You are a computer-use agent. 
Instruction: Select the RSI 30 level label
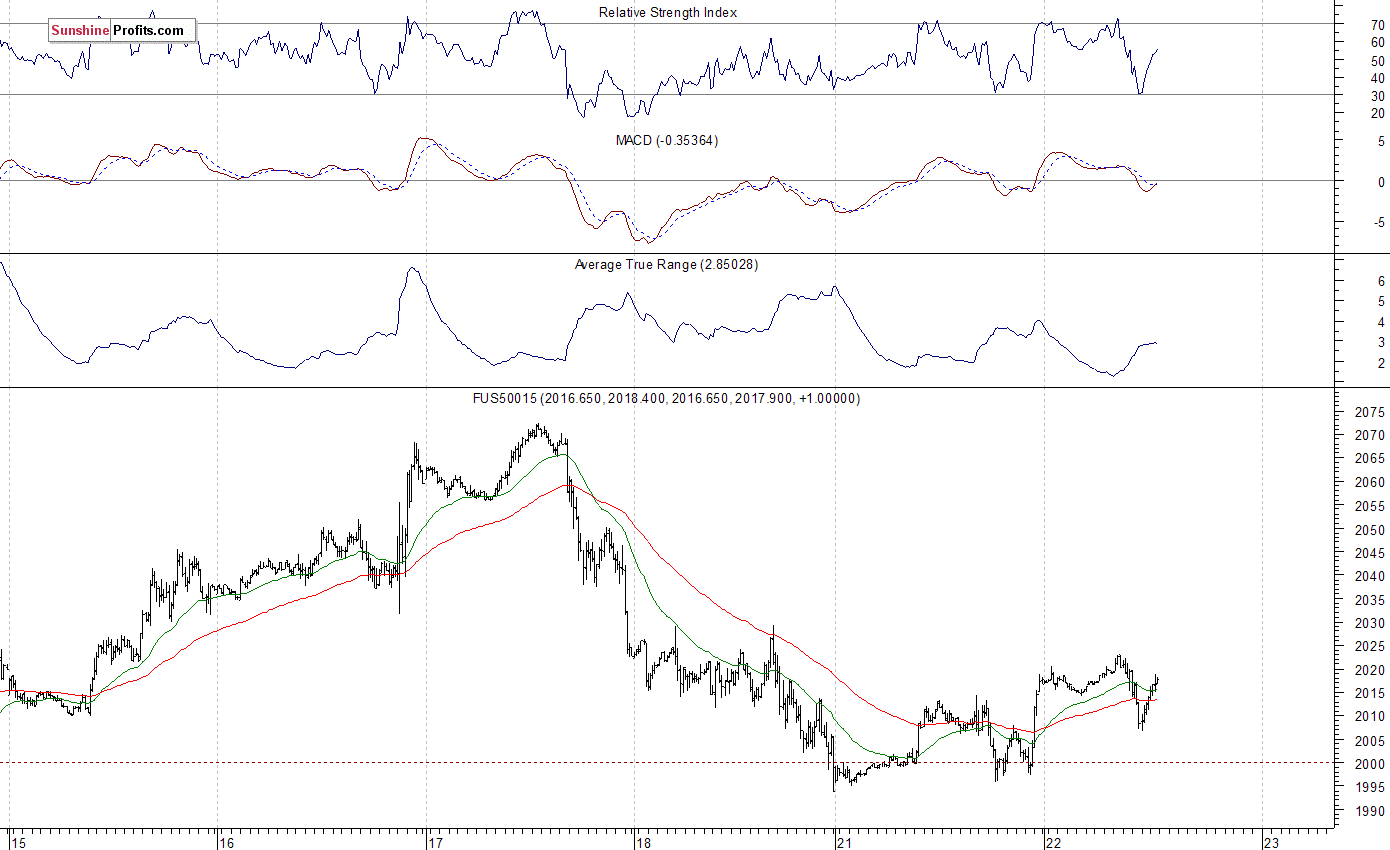pos(1379,96)
